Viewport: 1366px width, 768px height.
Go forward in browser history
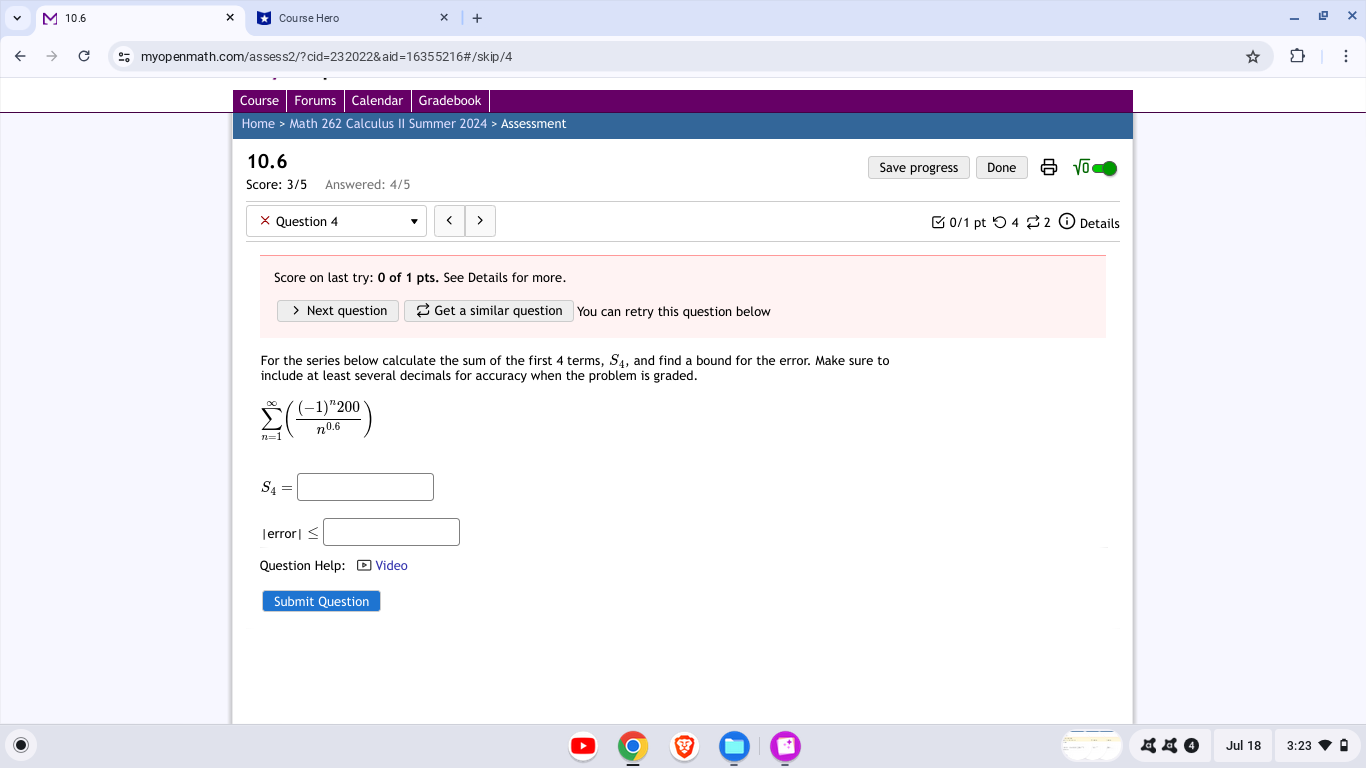[52, 56]
